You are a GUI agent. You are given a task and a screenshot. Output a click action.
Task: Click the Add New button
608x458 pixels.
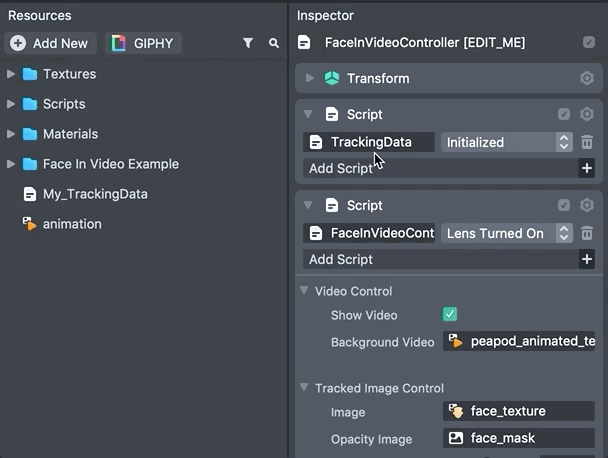50,44
